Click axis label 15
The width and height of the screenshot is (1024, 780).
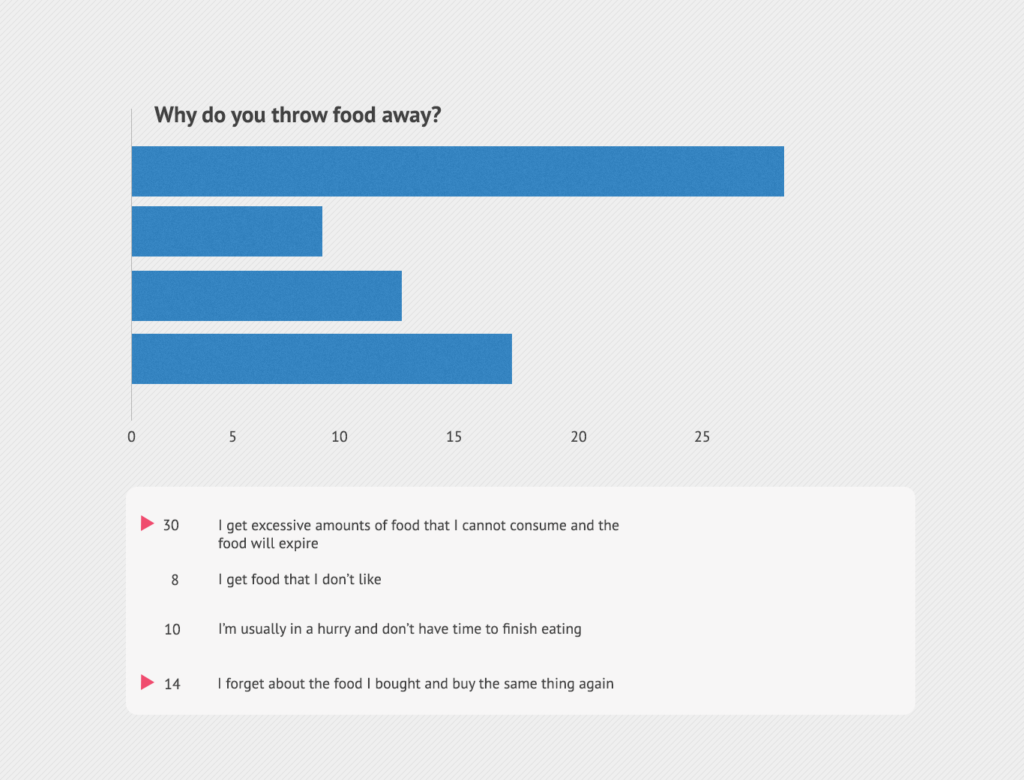[454, 437]
